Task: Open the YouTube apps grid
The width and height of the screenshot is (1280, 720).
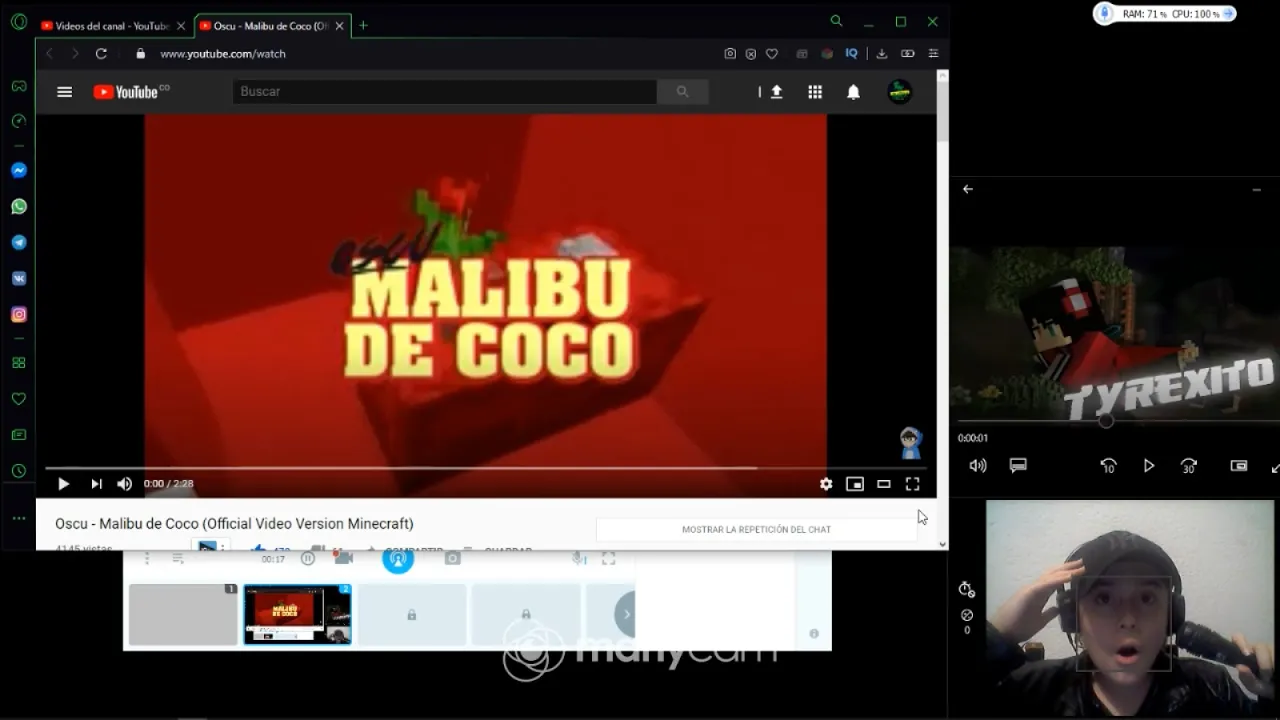Action: pos(815,92)
